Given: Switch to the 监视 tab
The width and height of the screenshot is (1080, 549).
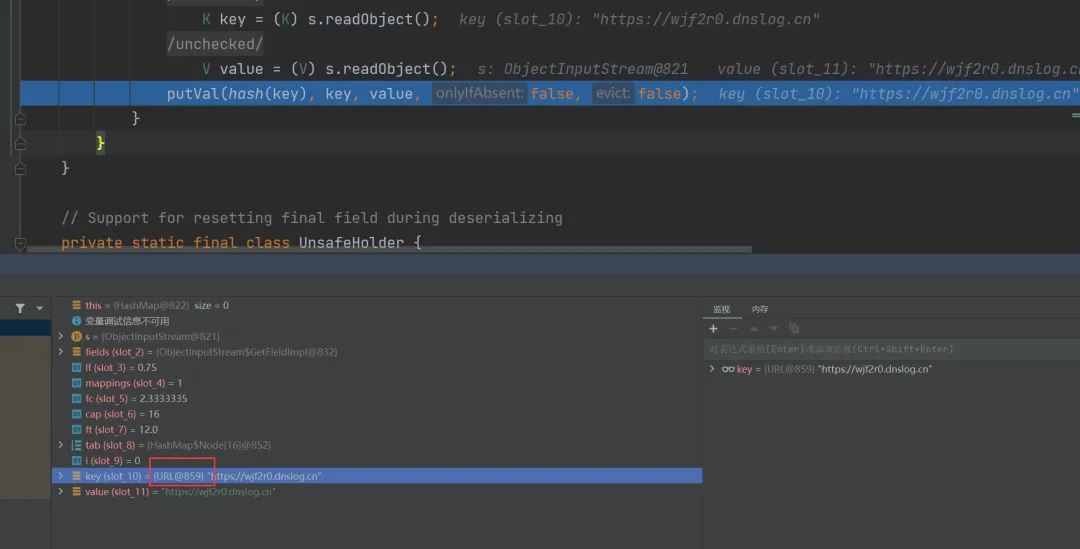Looking at the screenshot, I should (x=721, y=309).
